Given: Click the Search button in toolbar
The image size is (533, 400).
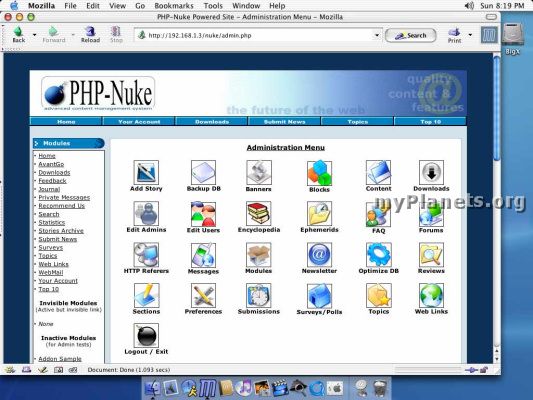Looking at the screenshot, I should tap(411, 35).
